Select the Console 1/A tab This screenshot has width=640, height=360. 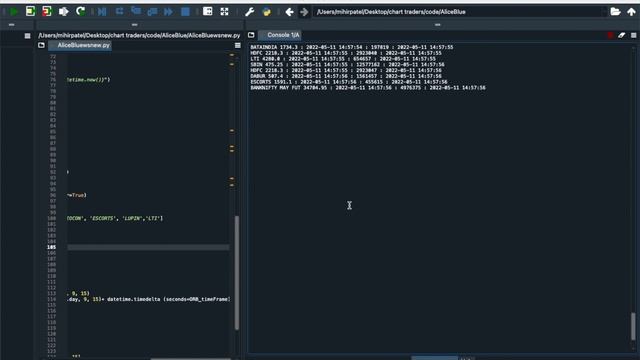280,35
